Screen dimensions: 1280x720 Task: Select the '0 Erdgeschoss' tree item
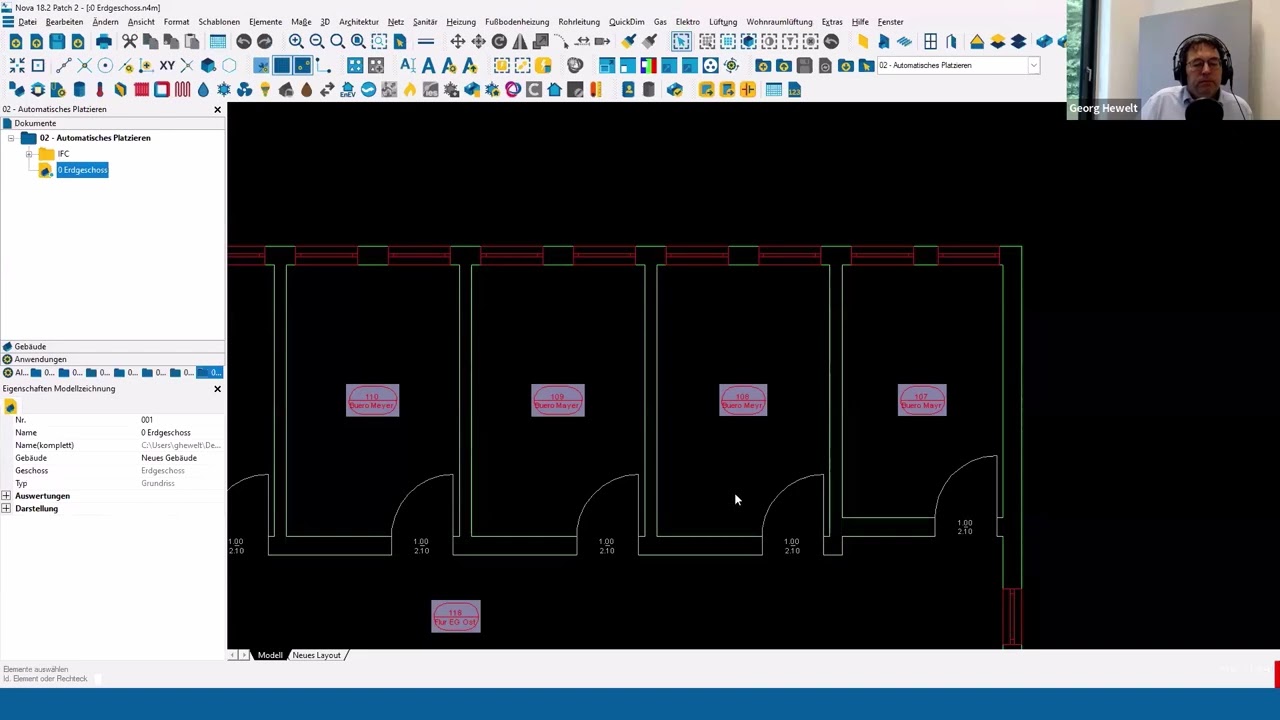click(x=82, y=170)
